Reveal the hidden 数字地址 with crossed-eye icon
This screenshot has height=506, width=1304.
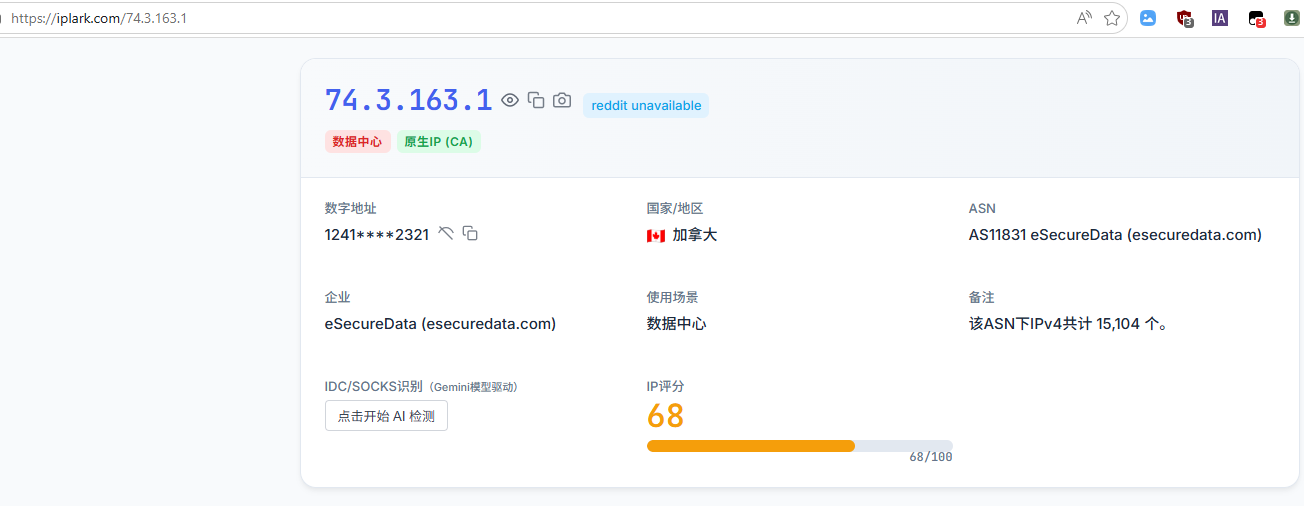[446, 234]
